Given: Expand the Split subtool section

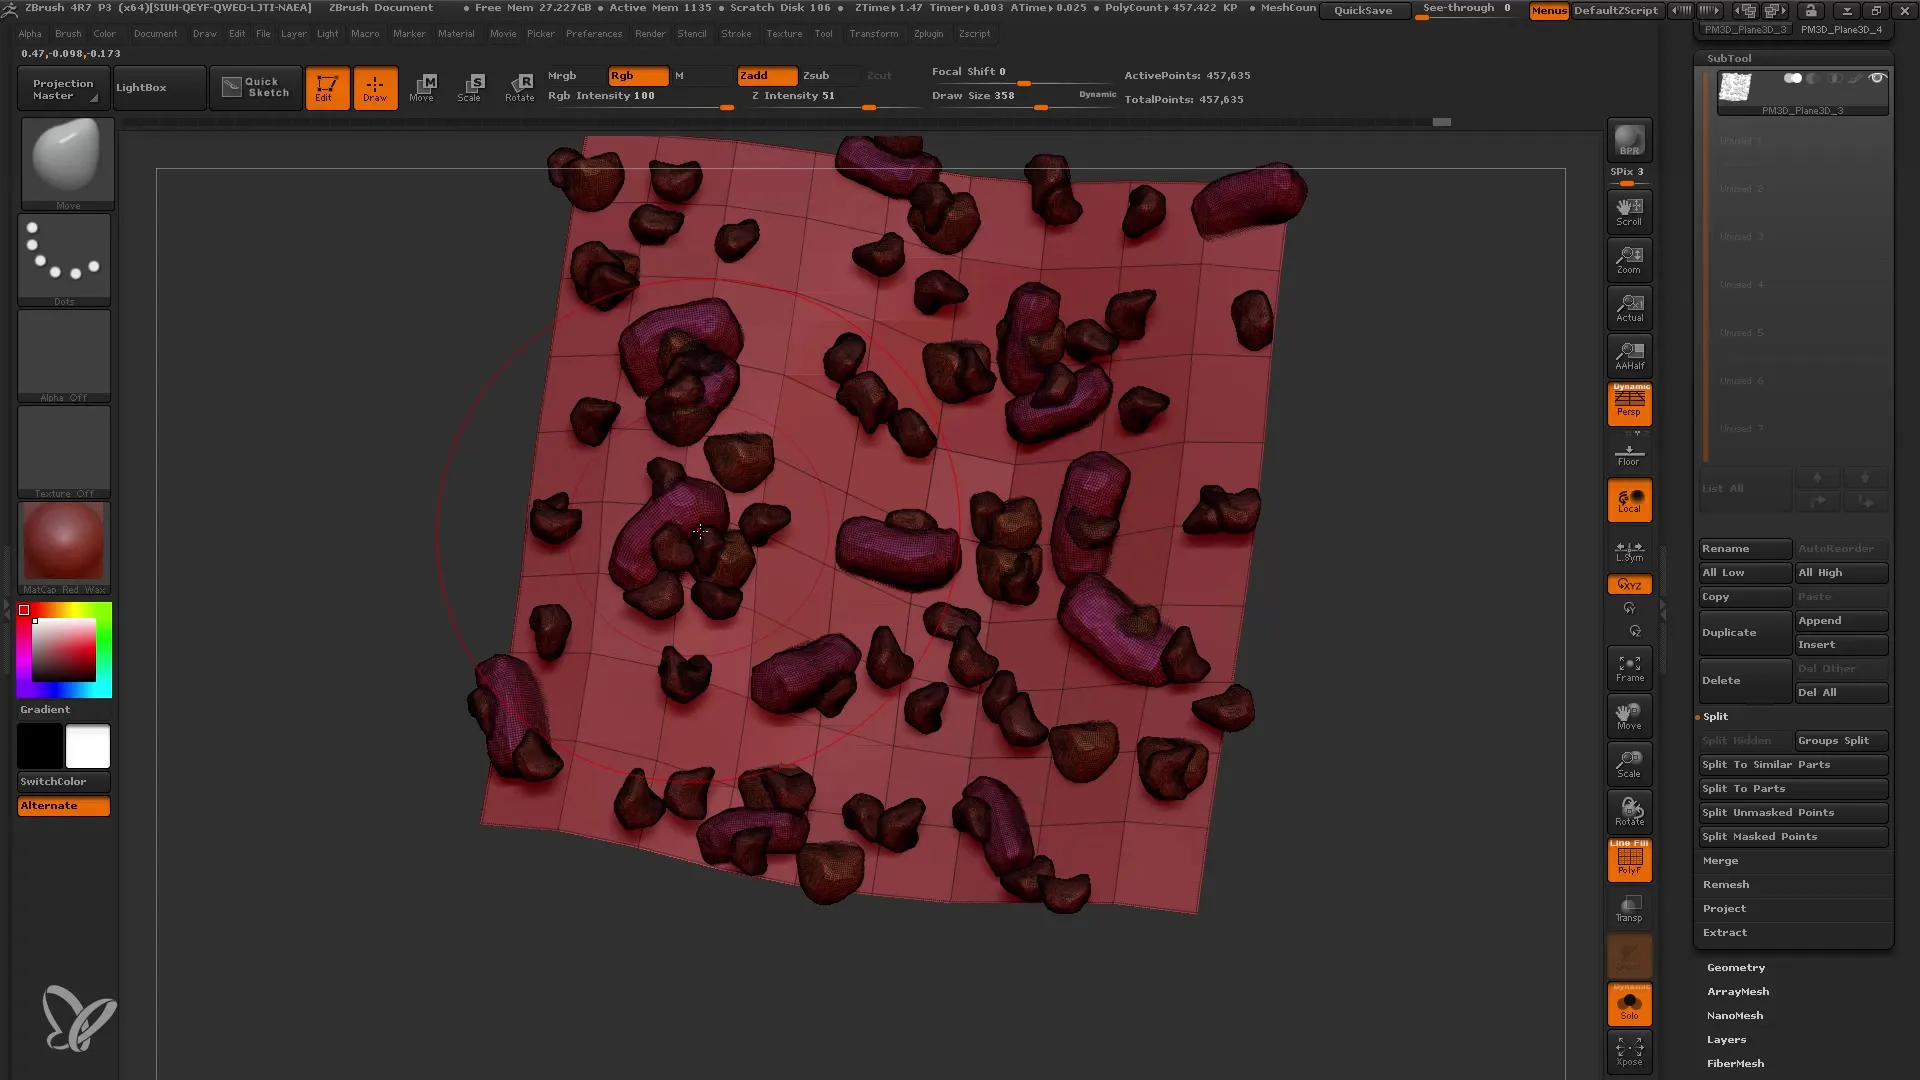Looking at the screenshot, I should pyautogui.click(x=1716, y=716).
